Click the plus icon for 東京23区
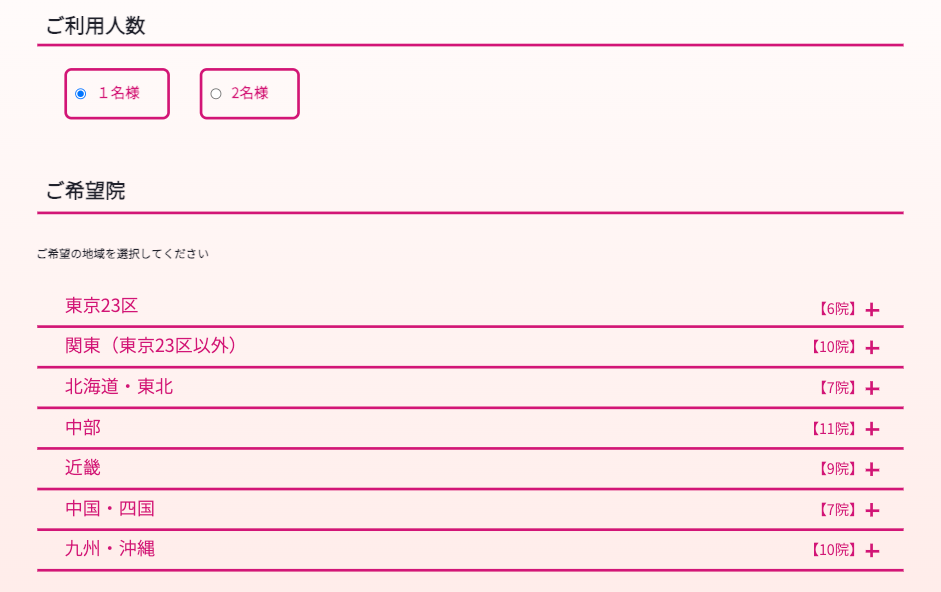The width and height of the screenshot is (941, 592). pos(872,310)
